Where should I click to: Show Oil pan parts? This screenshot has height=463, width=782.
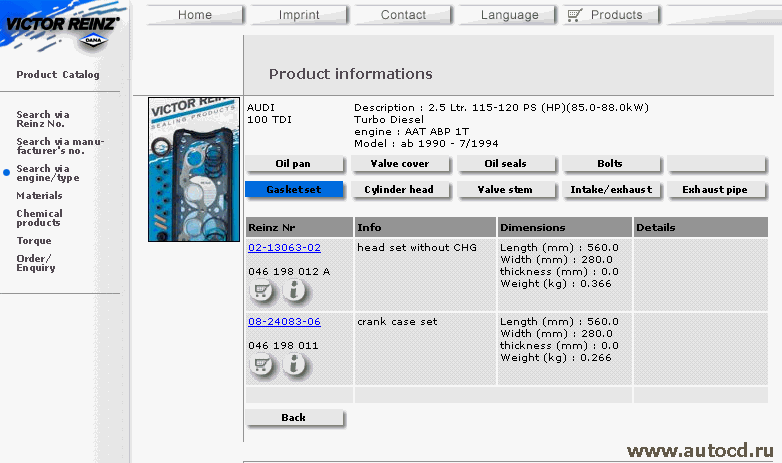coord(294,164)
